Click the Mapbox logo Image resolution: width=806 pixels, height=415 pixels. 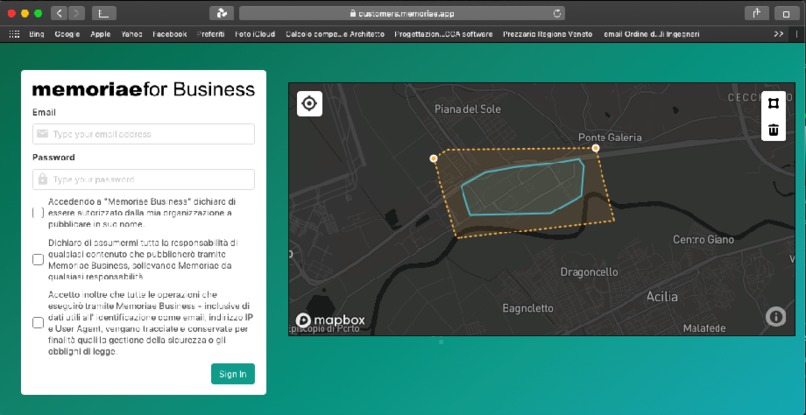[331, 320]
